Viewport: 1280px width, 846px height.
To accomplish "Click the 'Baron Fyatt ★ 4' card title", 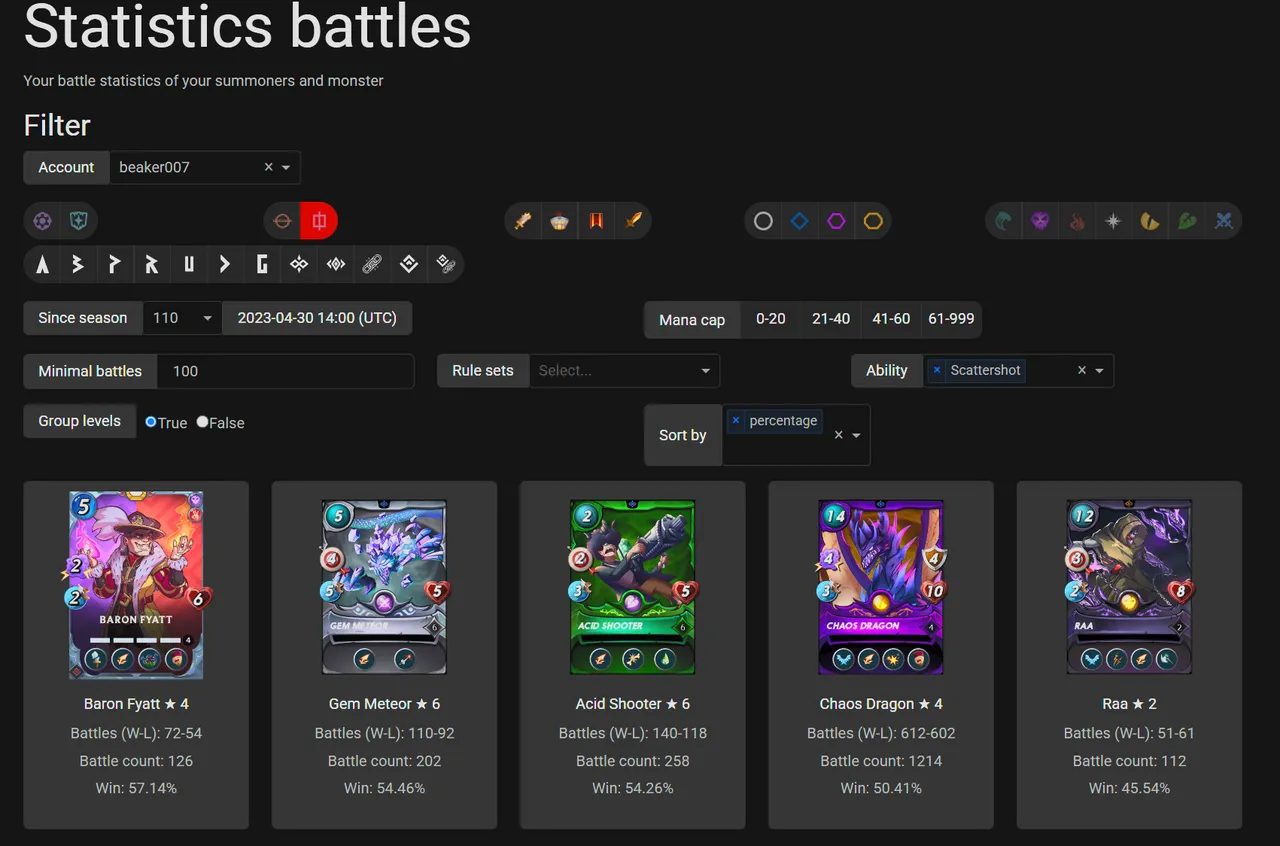I will coord(136,704).
